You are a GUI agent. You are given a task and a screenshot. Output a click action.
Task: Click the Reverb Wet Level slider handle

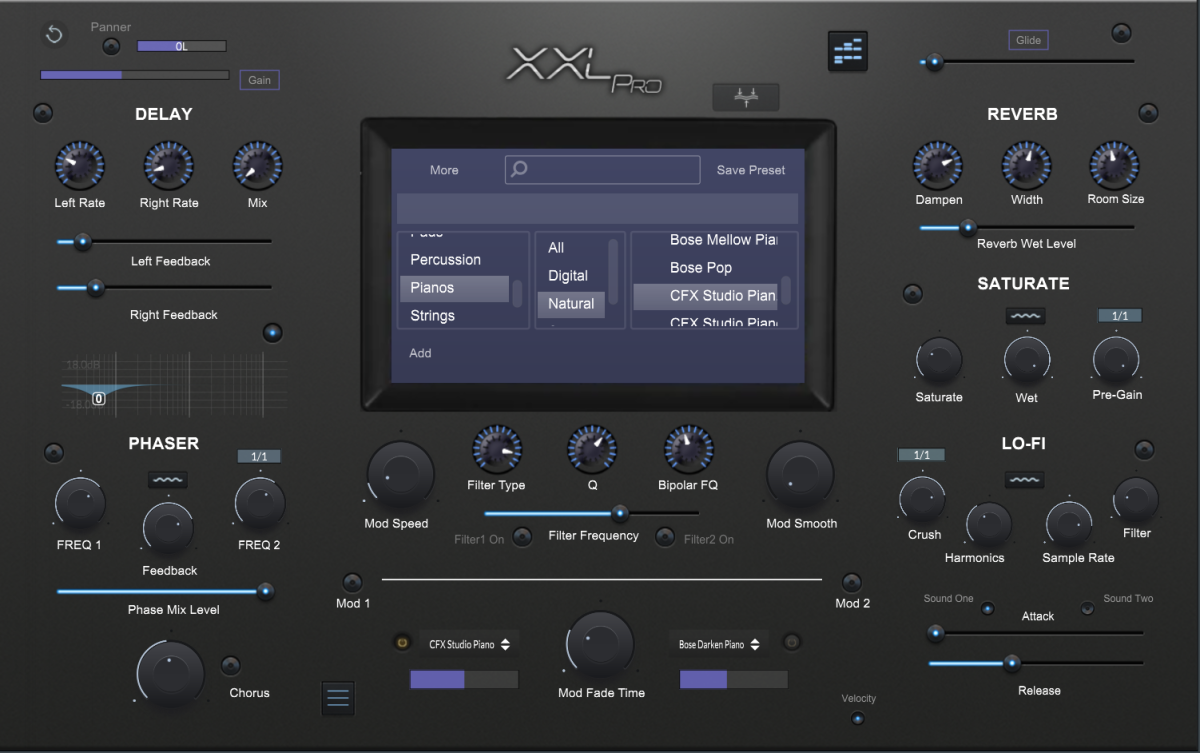(x=967, y=227)
